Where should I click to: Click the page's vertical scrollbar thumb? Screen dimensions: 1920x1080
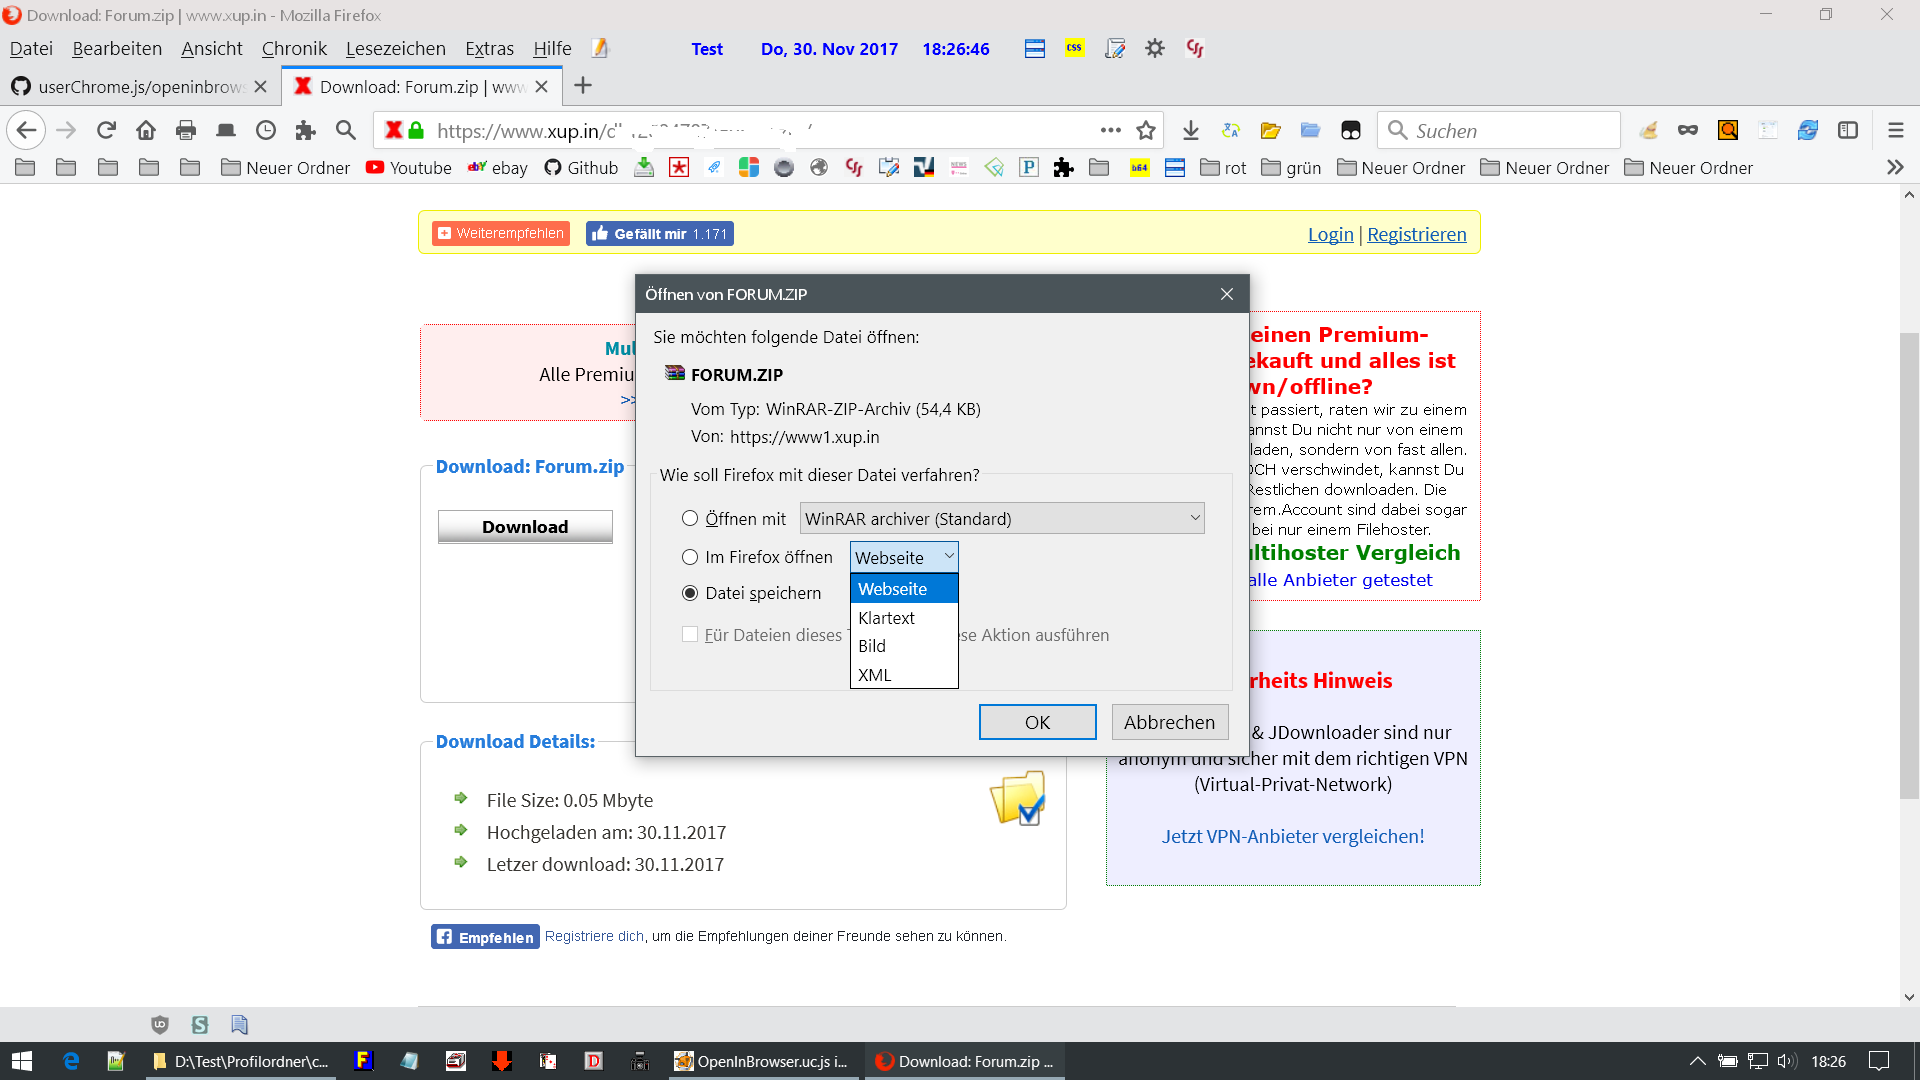pos(1909,565)
